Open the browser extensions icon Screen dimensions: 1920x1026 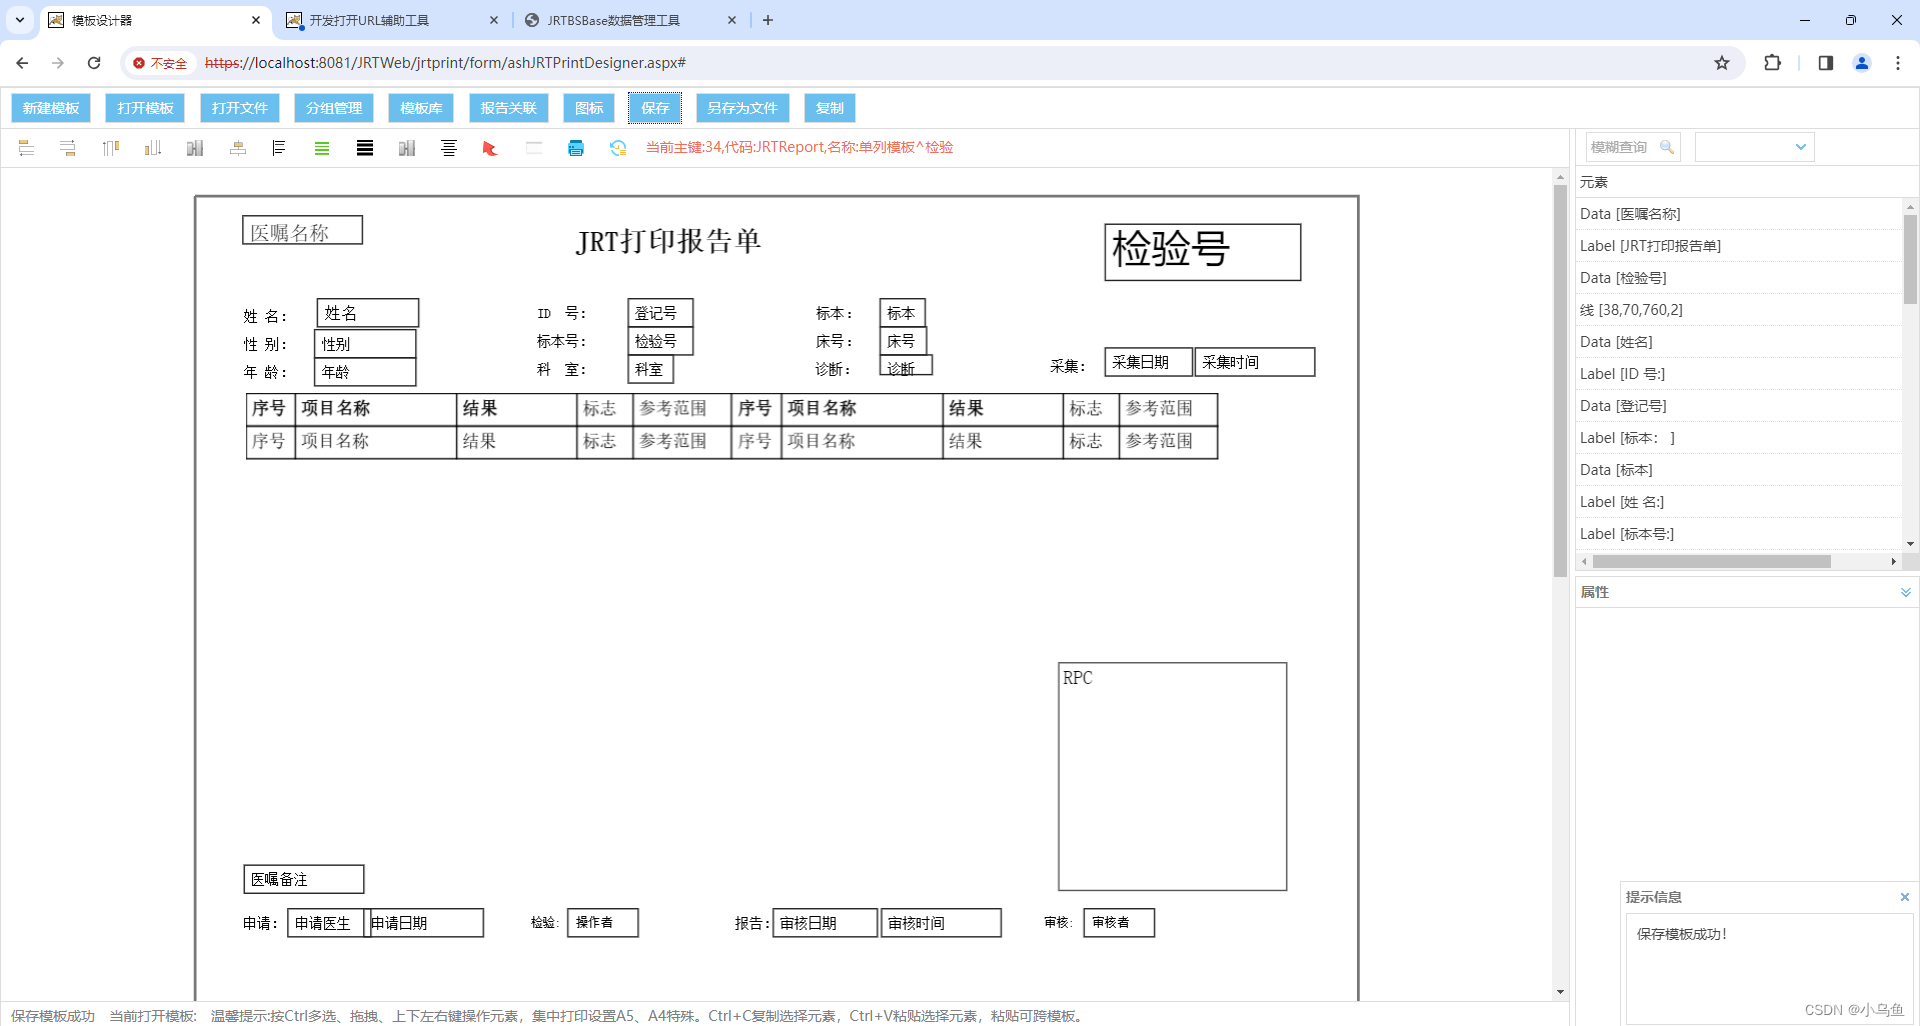tap(1772, 63)
